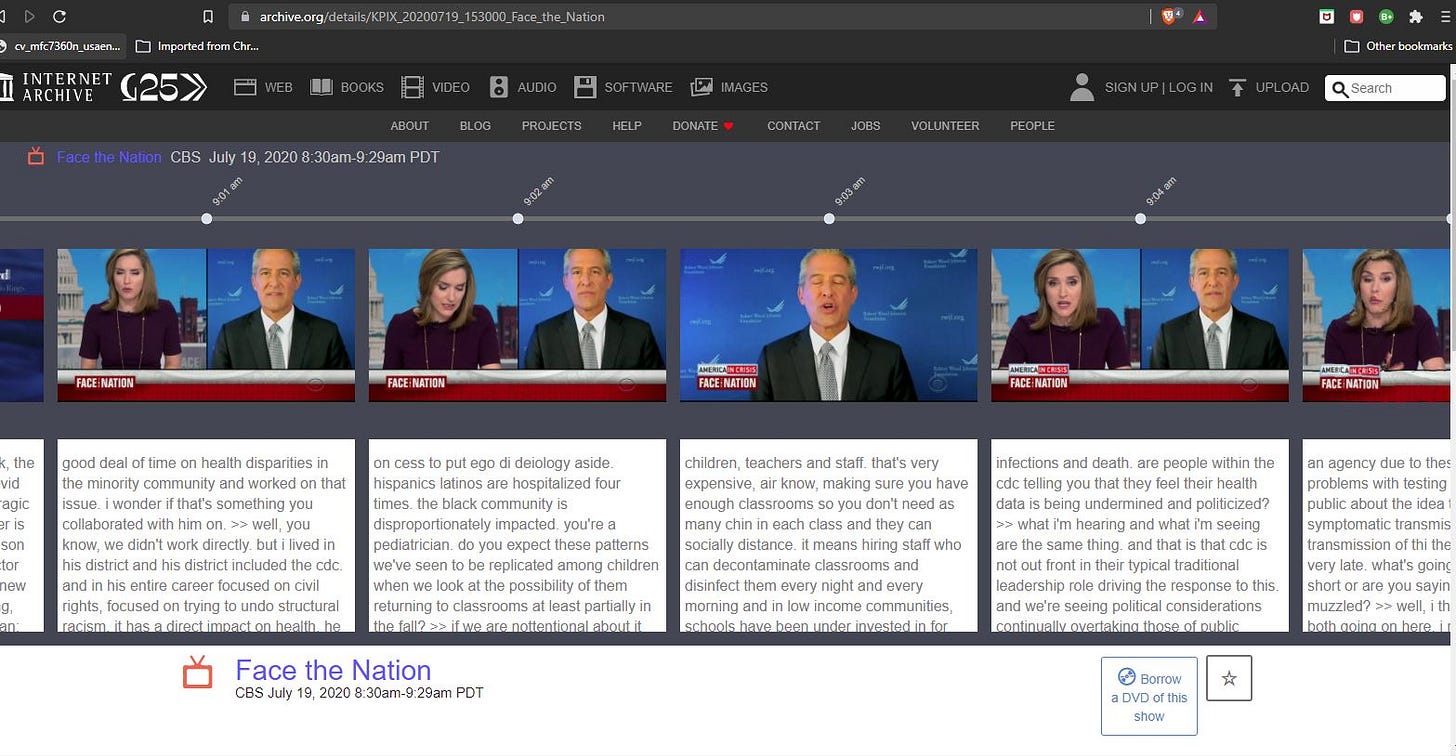Screen dimensions: 1456x756
Task: Open the DONATE menu item
Action: tap(703, 126)
